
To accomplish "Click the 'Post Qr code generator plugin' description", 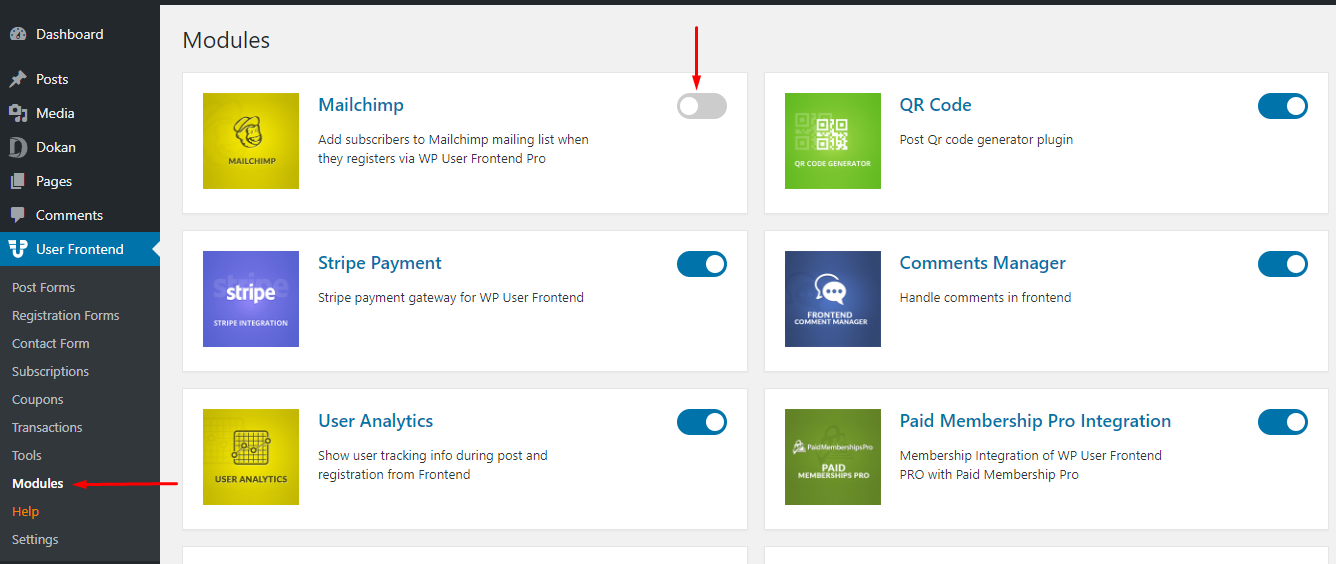I will 986,139.
